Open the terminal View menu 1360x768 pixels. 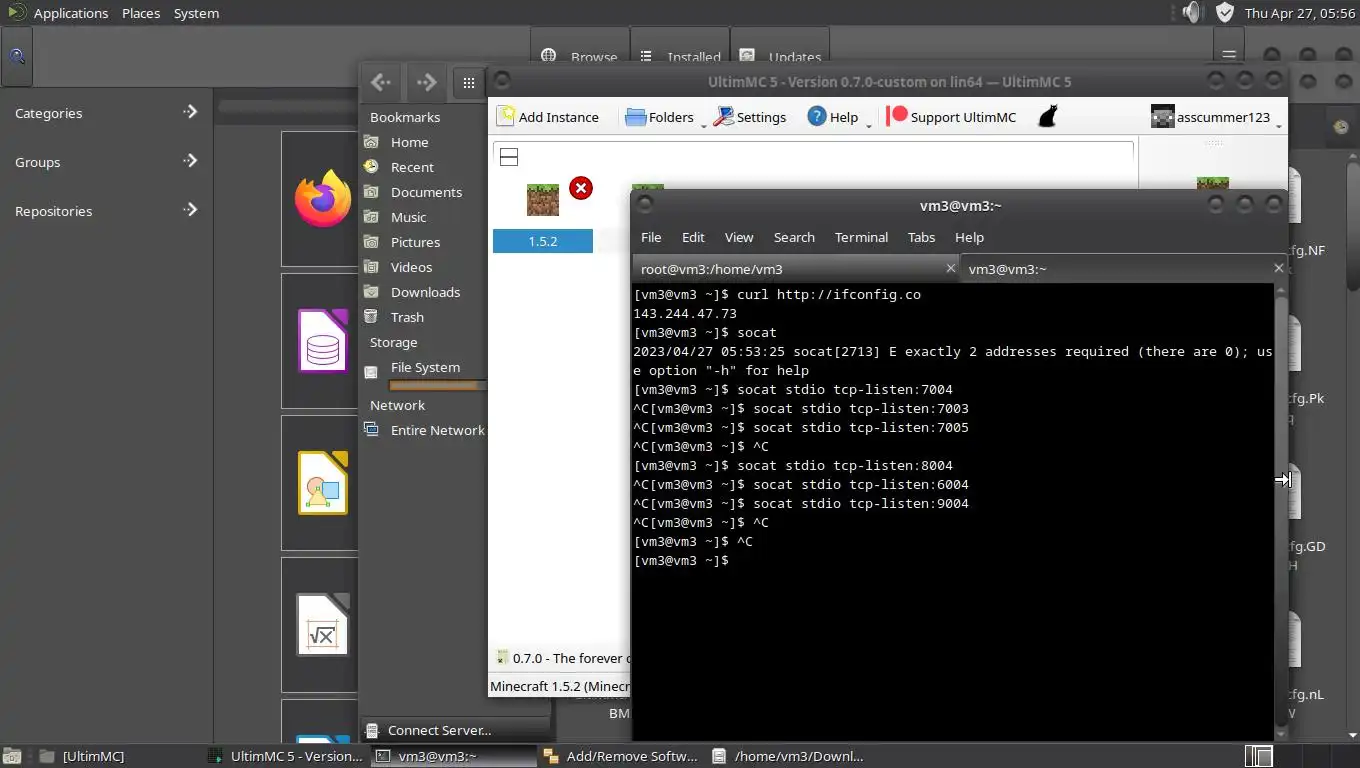click(x=739, y=237)
